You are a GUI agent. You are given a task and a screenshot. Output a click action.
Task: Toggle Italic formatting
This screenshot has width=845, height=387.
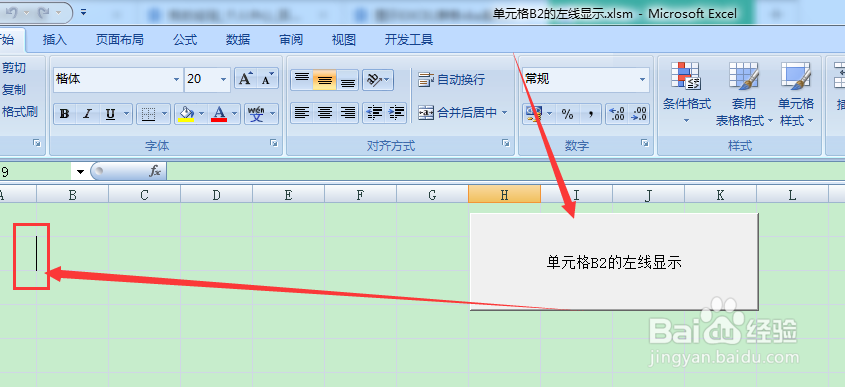coord(87,114)
